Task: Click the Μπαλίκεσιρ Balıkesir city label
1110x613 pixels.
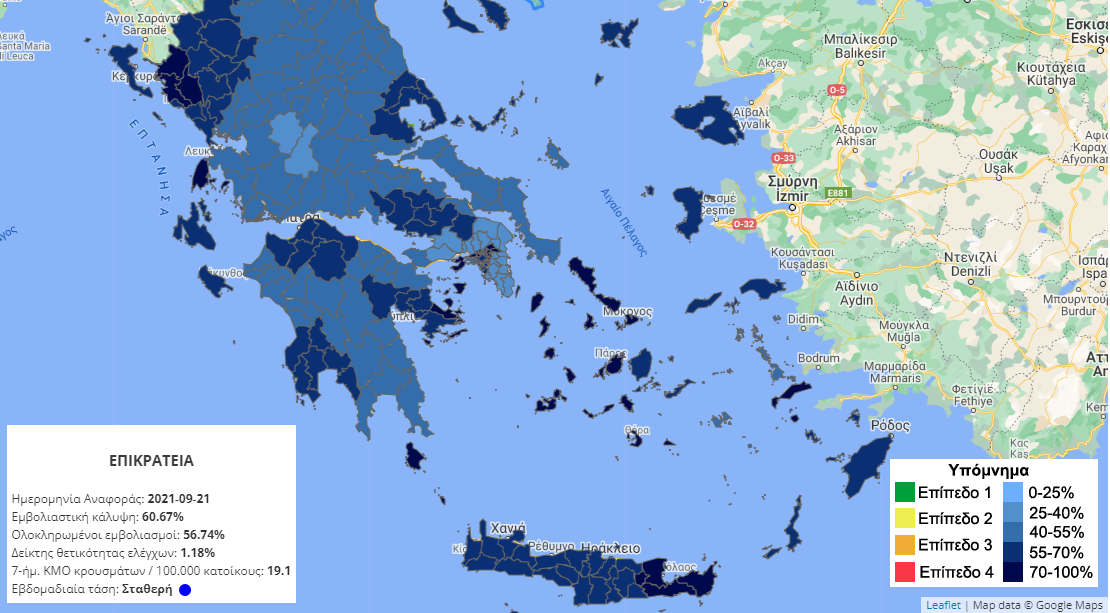Action: [860, 46]
